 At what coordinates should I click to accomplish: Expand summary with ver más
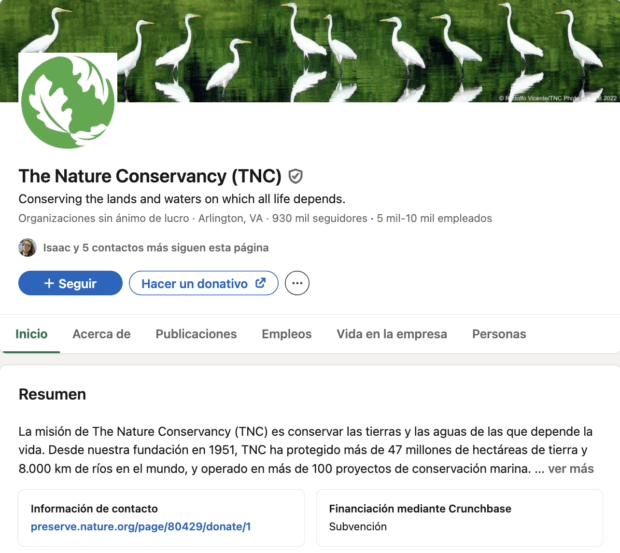pyautogui.click(x=570, y=468)
